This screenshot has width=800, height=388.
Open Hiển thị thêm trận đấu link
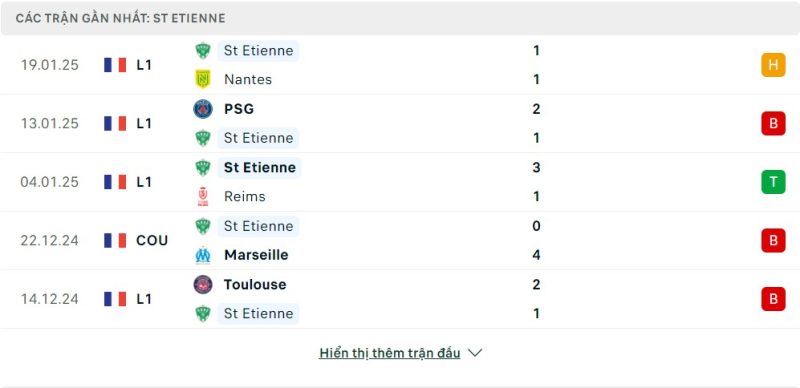[389, 353]
